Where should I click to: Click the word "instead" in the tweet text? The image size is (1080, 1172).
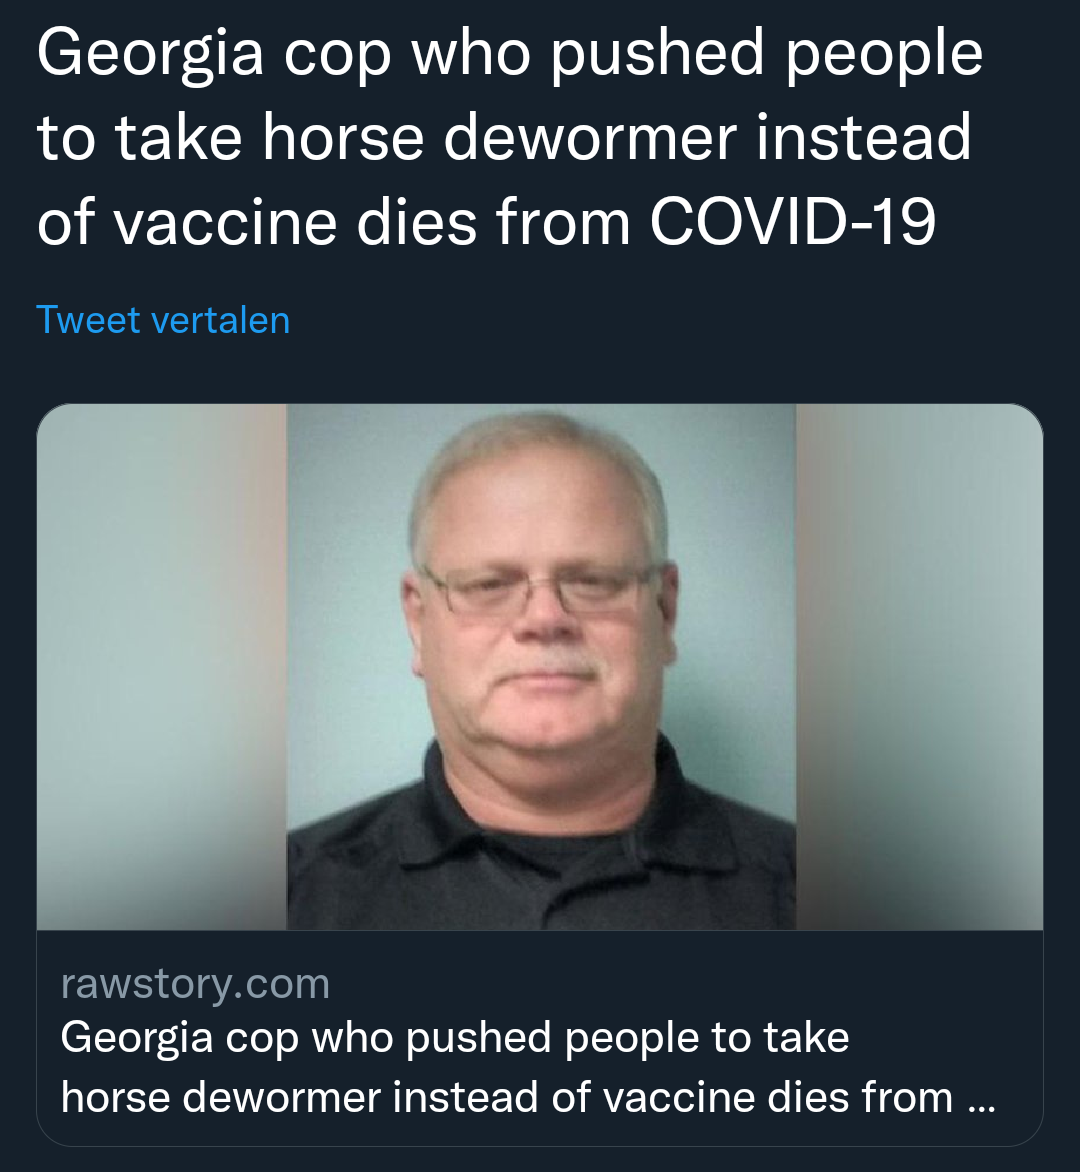[864, 138]
